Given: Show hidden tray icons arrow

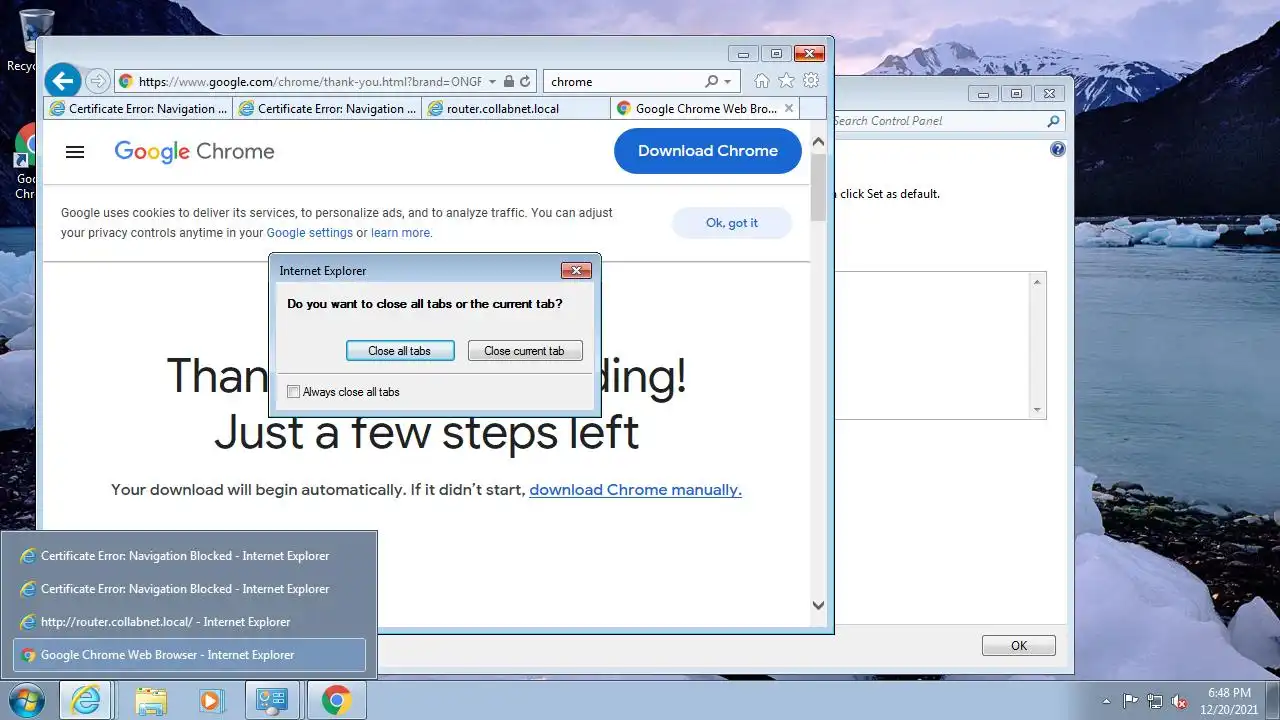Looking at the screenshot, I should [1106, 701].
